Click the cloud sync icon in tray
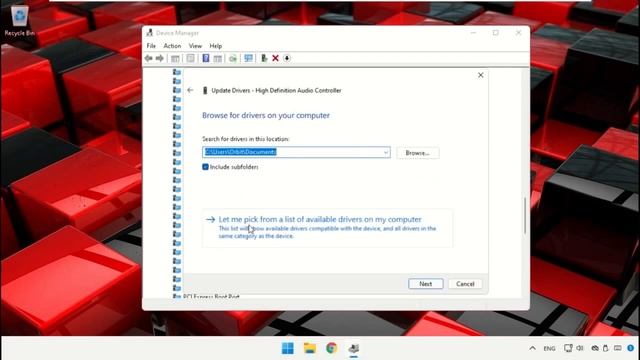 [x=595, y=348]
